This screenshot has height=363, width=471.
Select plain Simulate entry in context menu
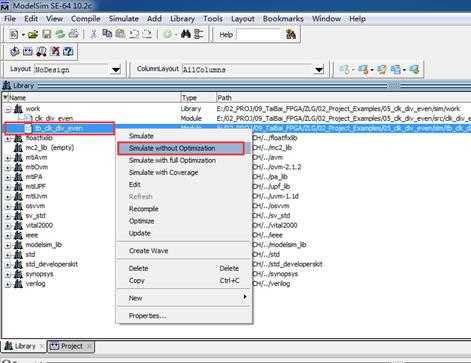(184, 136)
